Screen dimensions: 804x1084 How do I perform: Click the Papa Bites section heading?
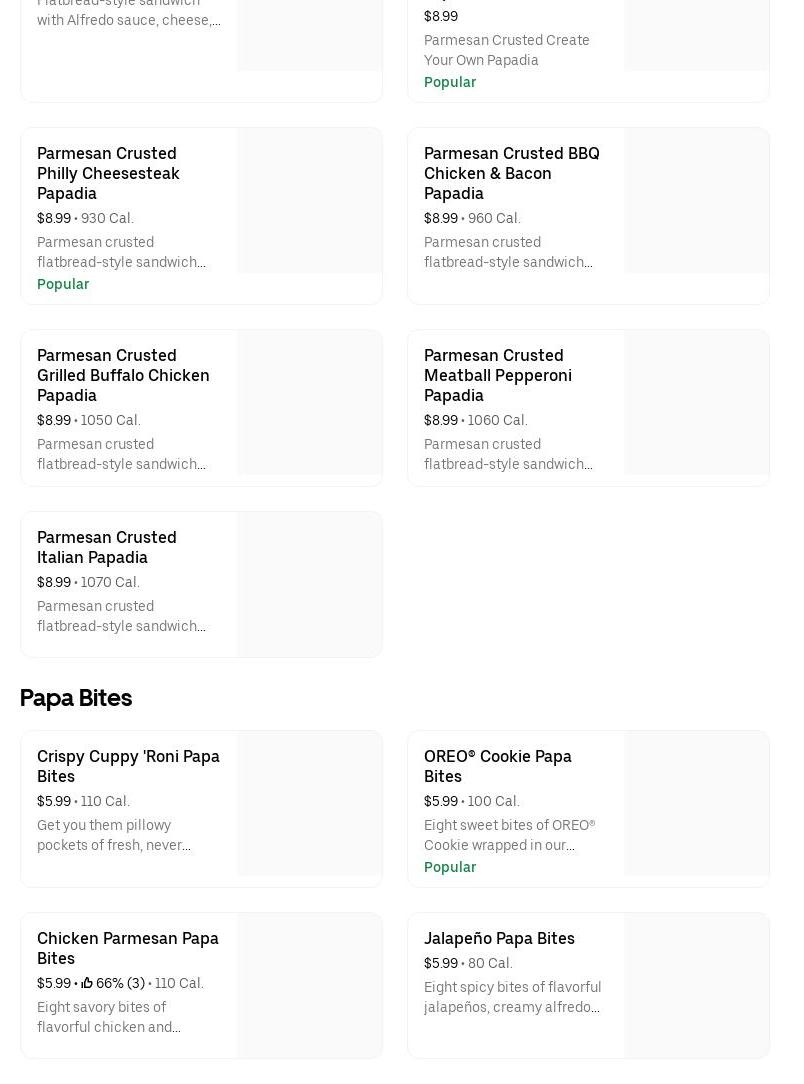click(x=76, y=697)
